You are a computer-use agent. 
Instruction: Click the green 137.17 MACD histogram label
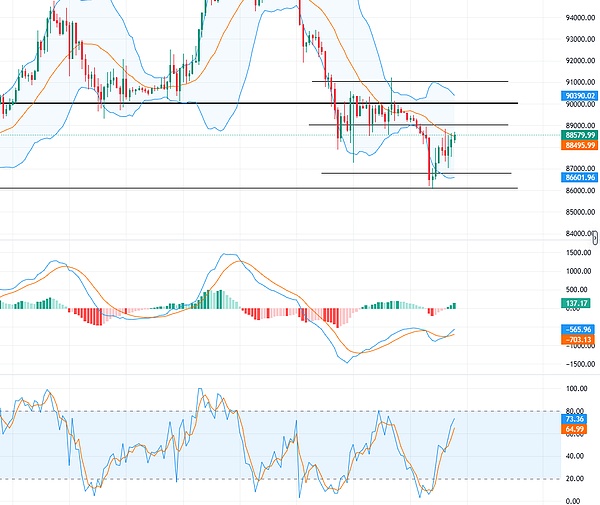pyautogui.click(x=577, y=302)
